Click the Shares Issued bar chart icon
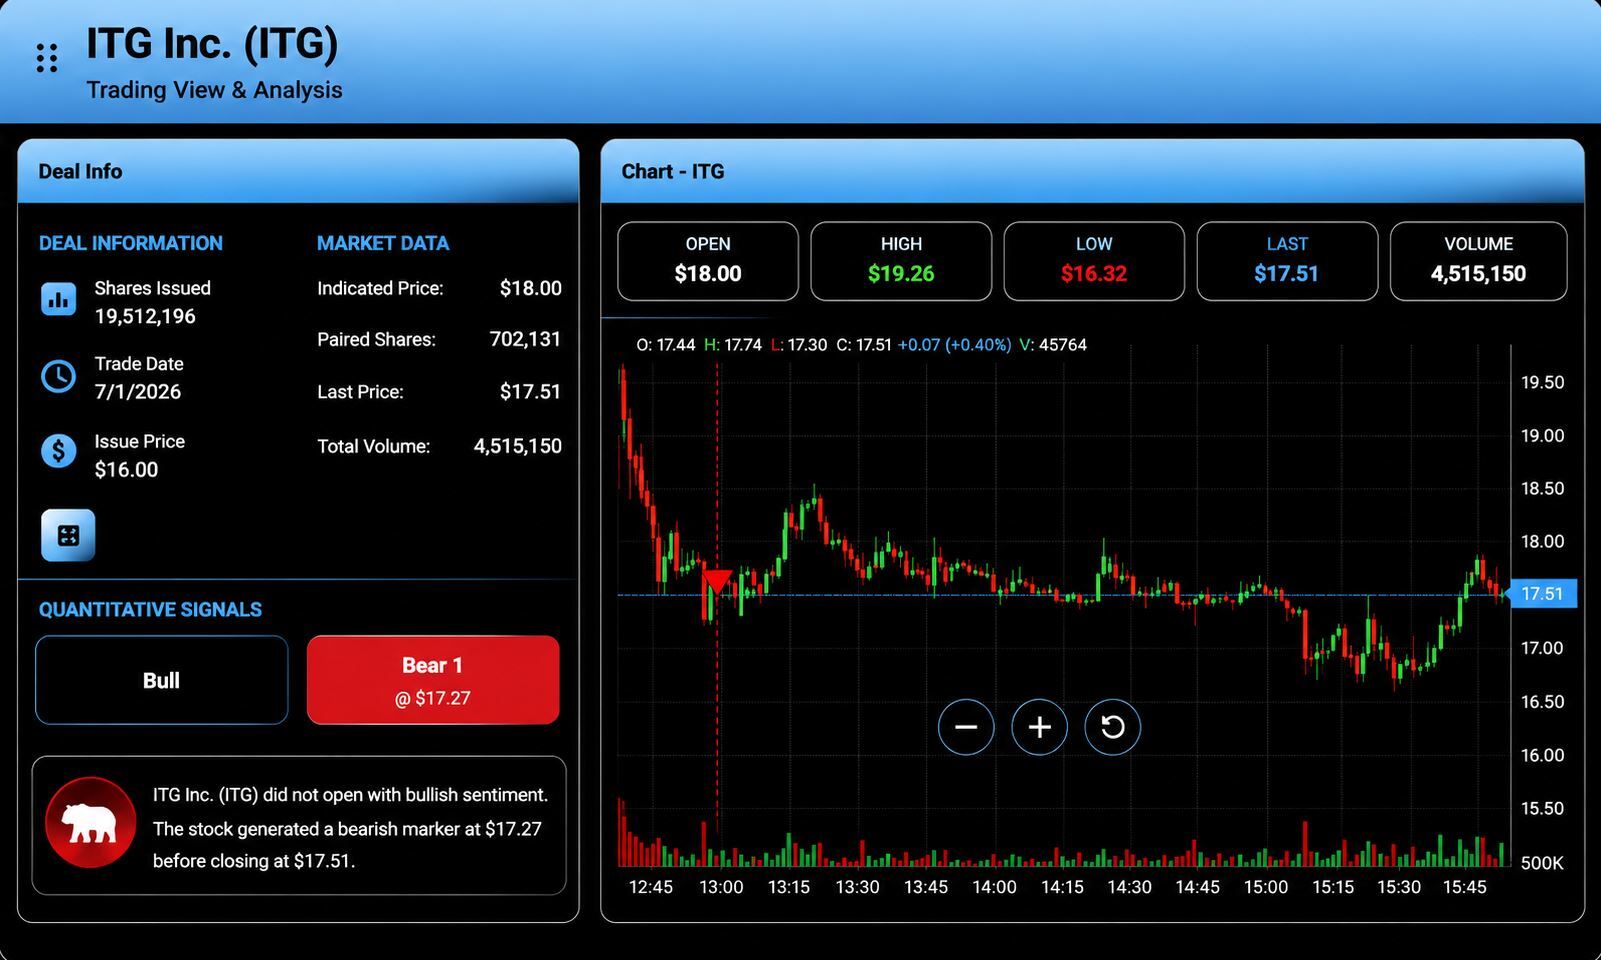The image size is (1601, 960). click(x=58, y=299)
